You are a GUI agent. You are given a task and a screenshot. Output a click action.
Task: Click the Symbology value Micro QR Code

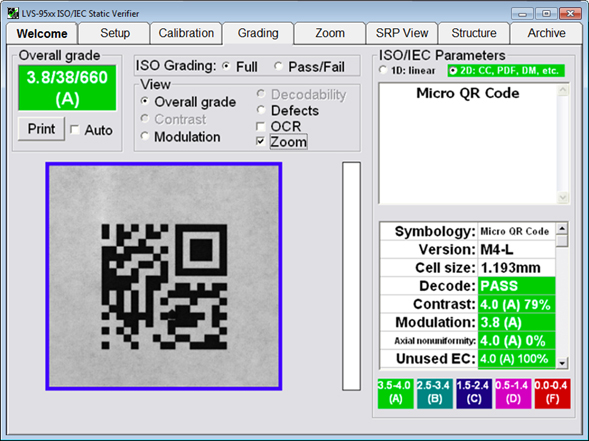coord(517,231)
